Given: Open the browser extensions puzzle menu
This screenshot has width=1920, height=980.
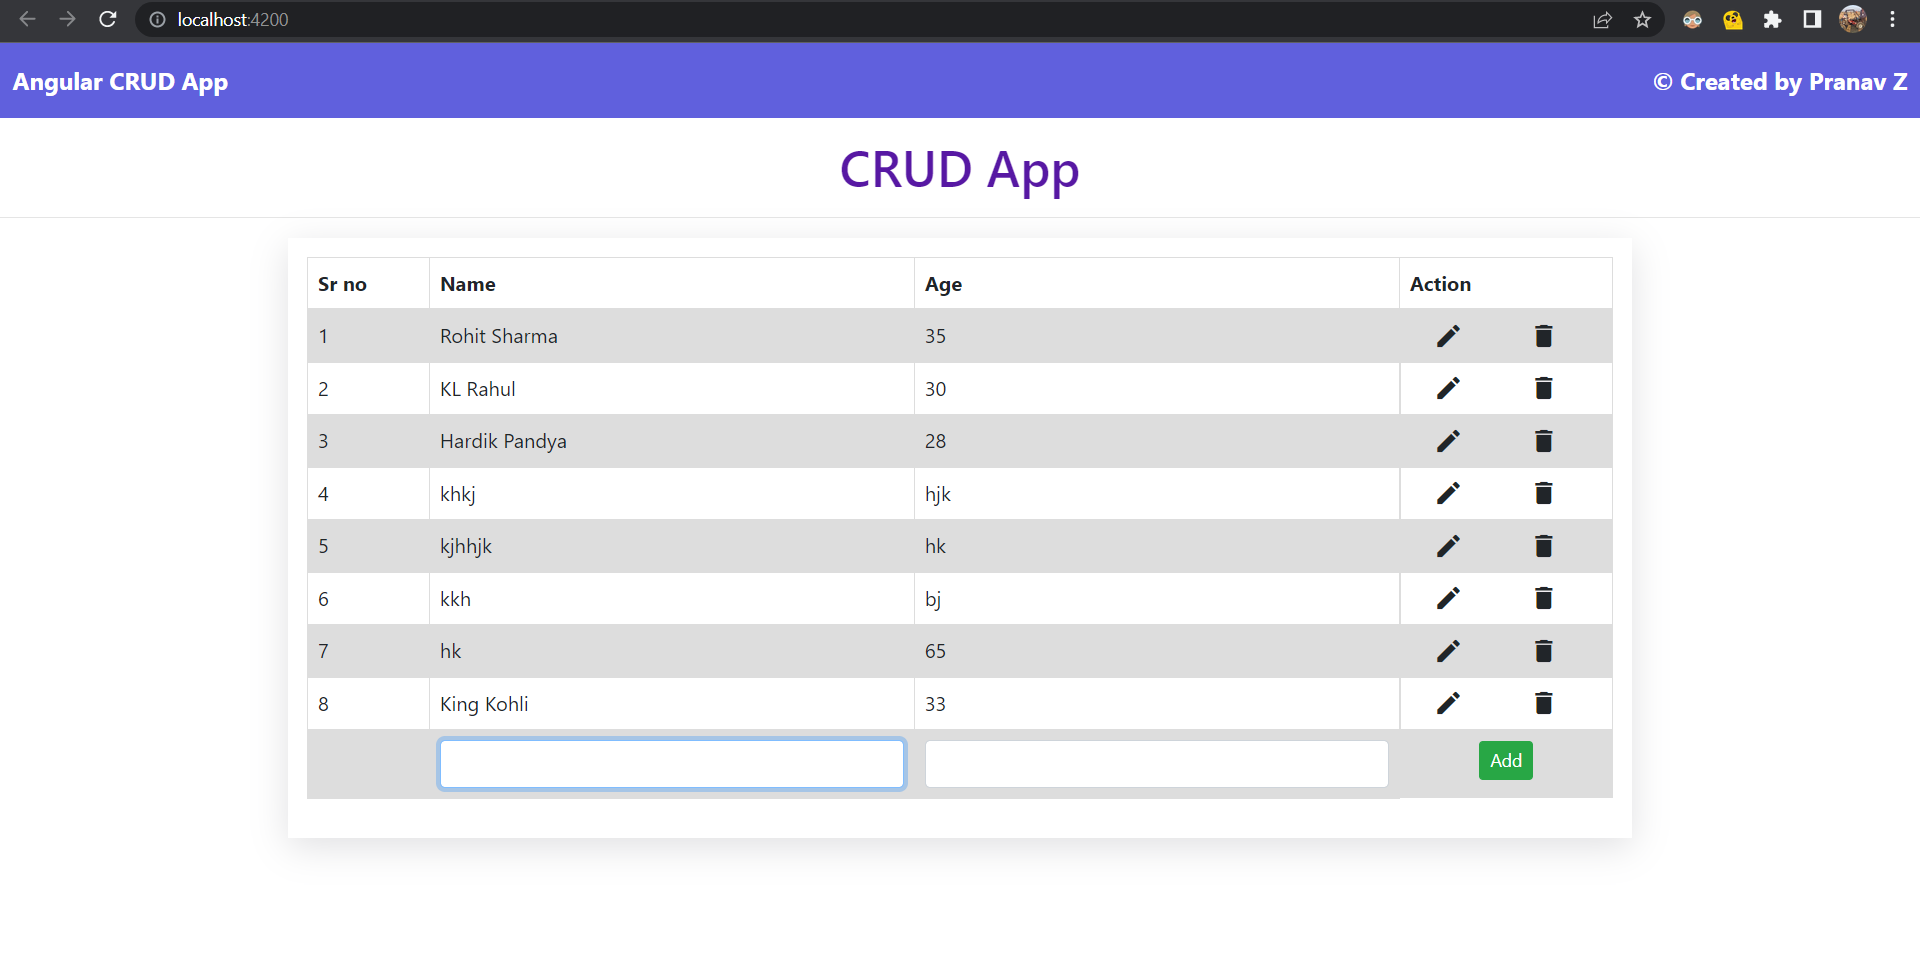Looking at the screenshot, I should point(1772,20).
